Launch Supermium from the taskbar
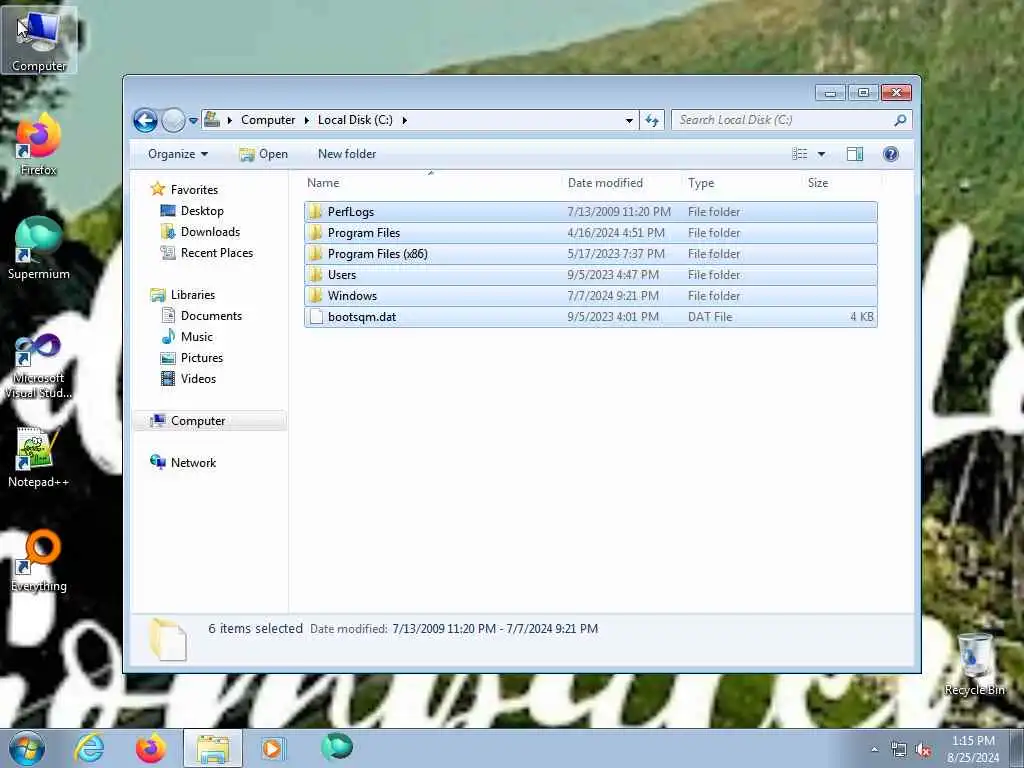1024x768 pixels. click(337, 748)
